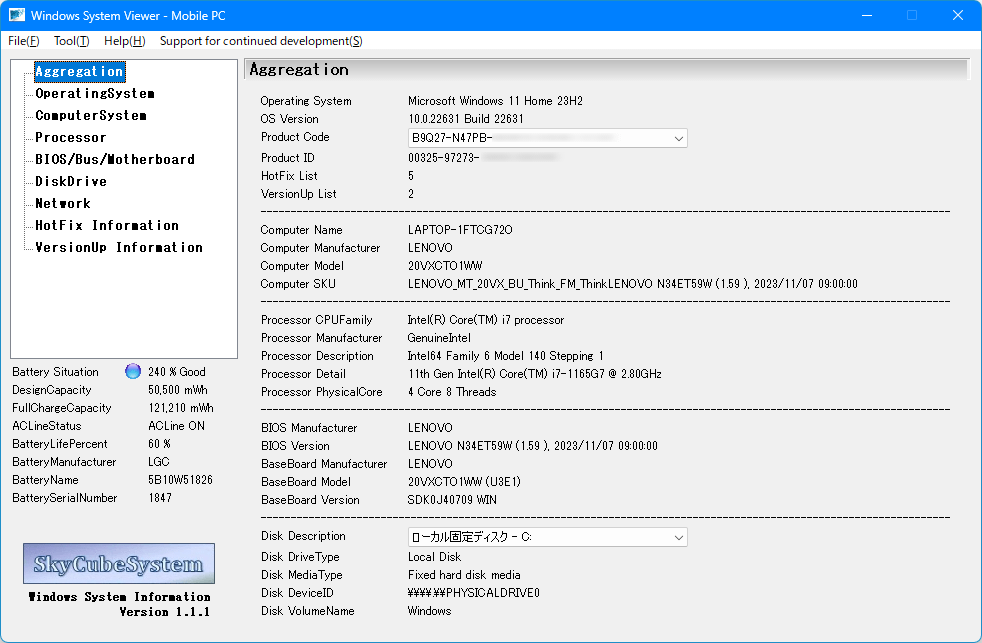The height and width of the screenshot is (643, 982).
Task: Open Support for continued development menu
Action: 261,41
